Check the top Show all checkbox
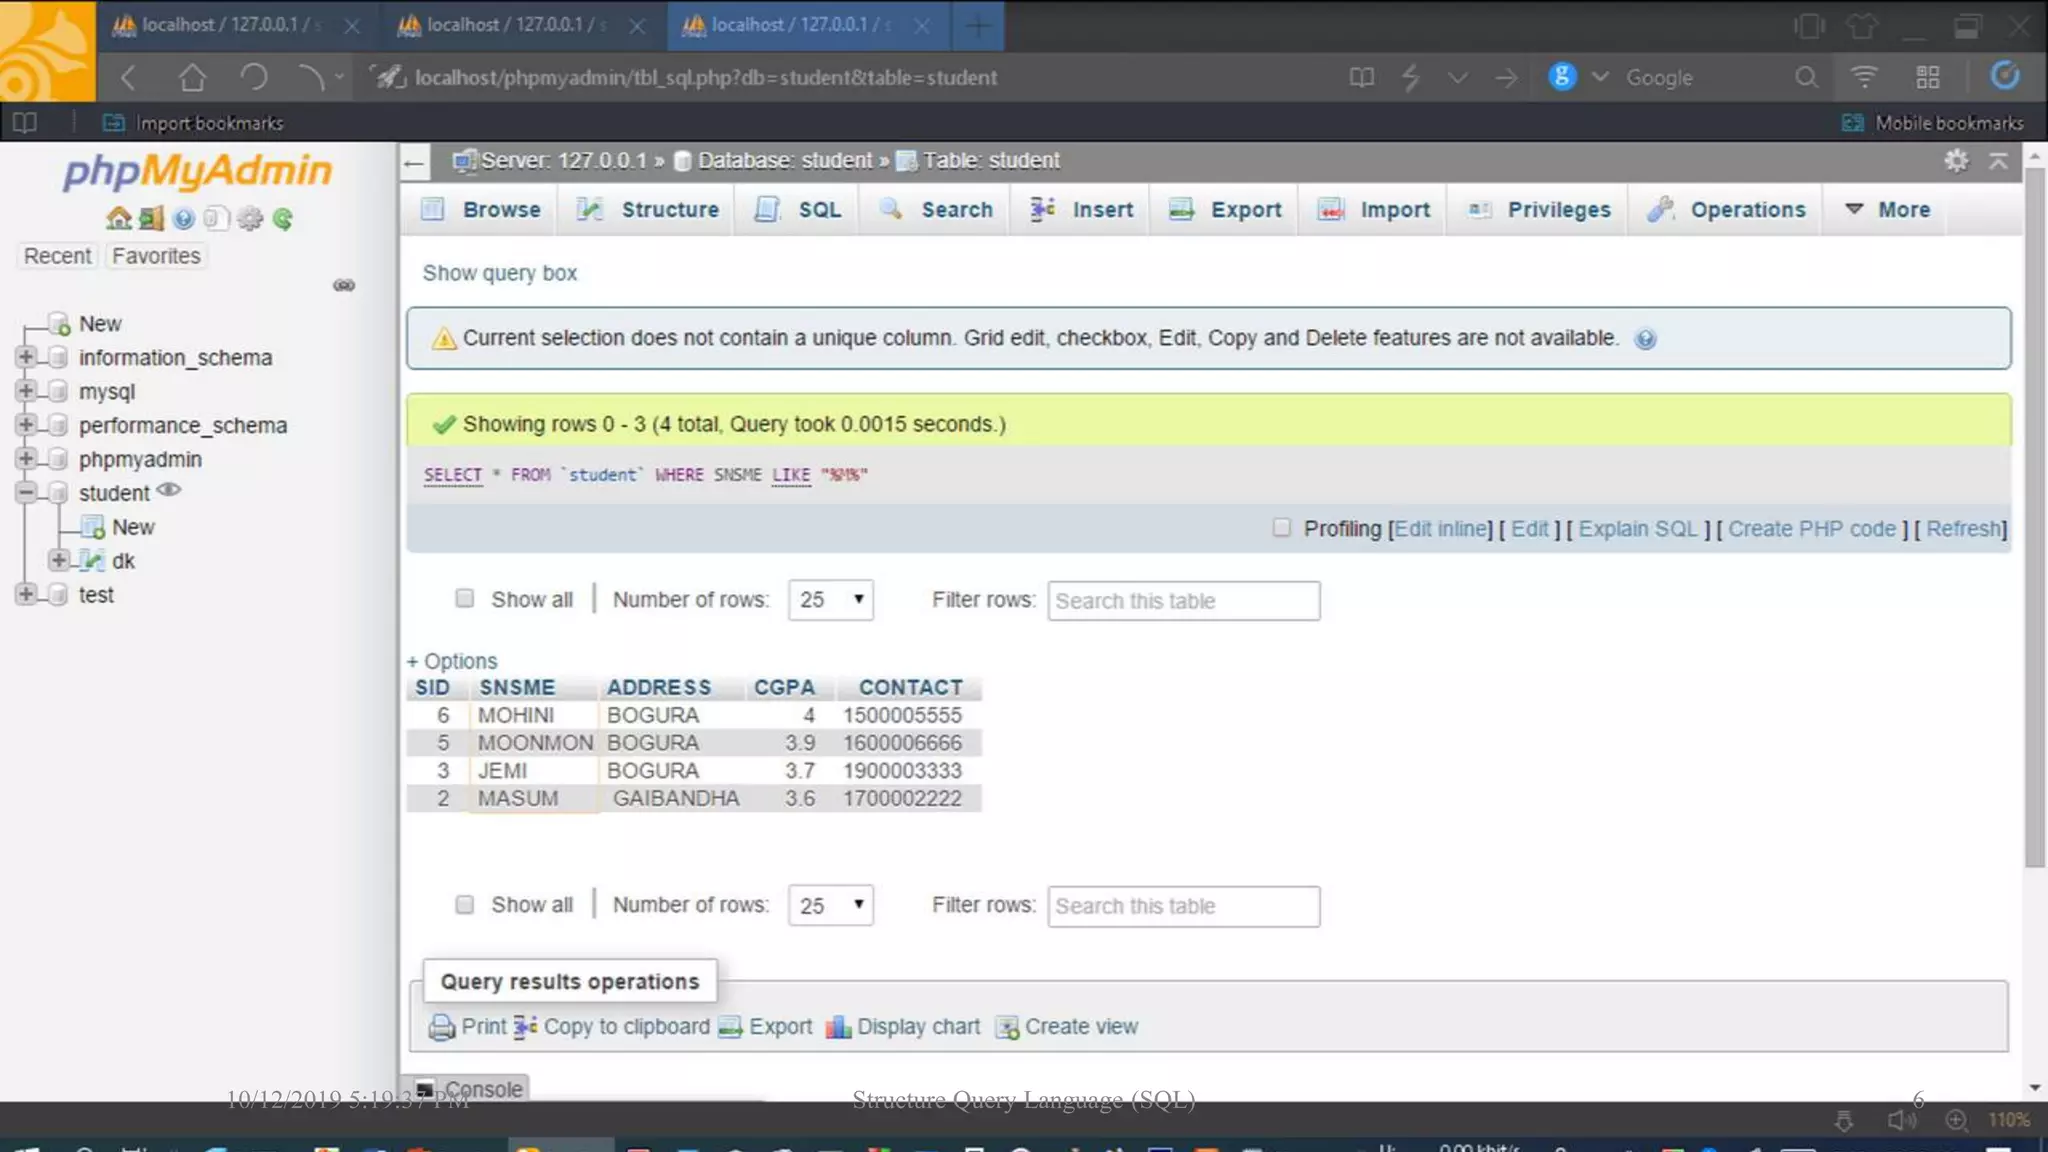 [464, 599]
